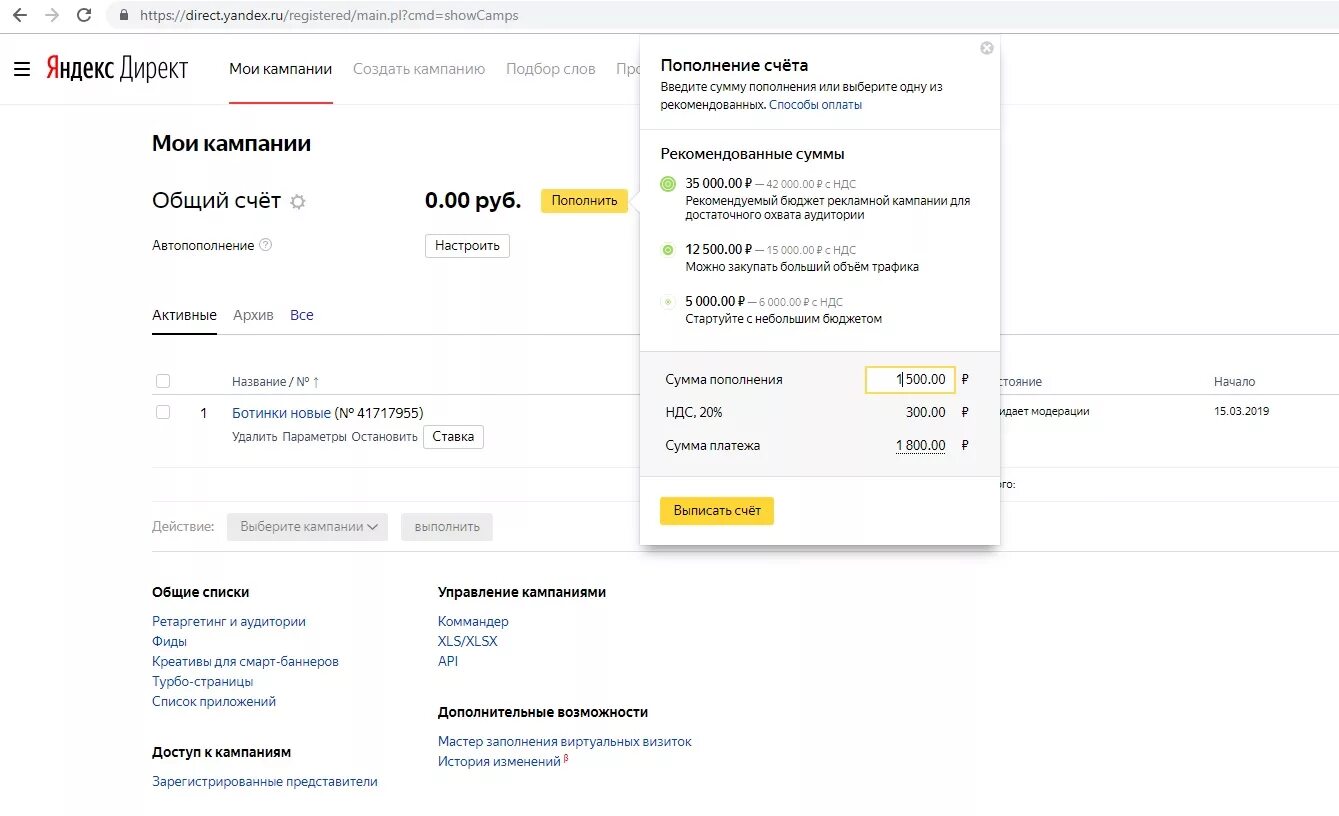
Task: Open the Способы оплаты link
Action: 815,105
